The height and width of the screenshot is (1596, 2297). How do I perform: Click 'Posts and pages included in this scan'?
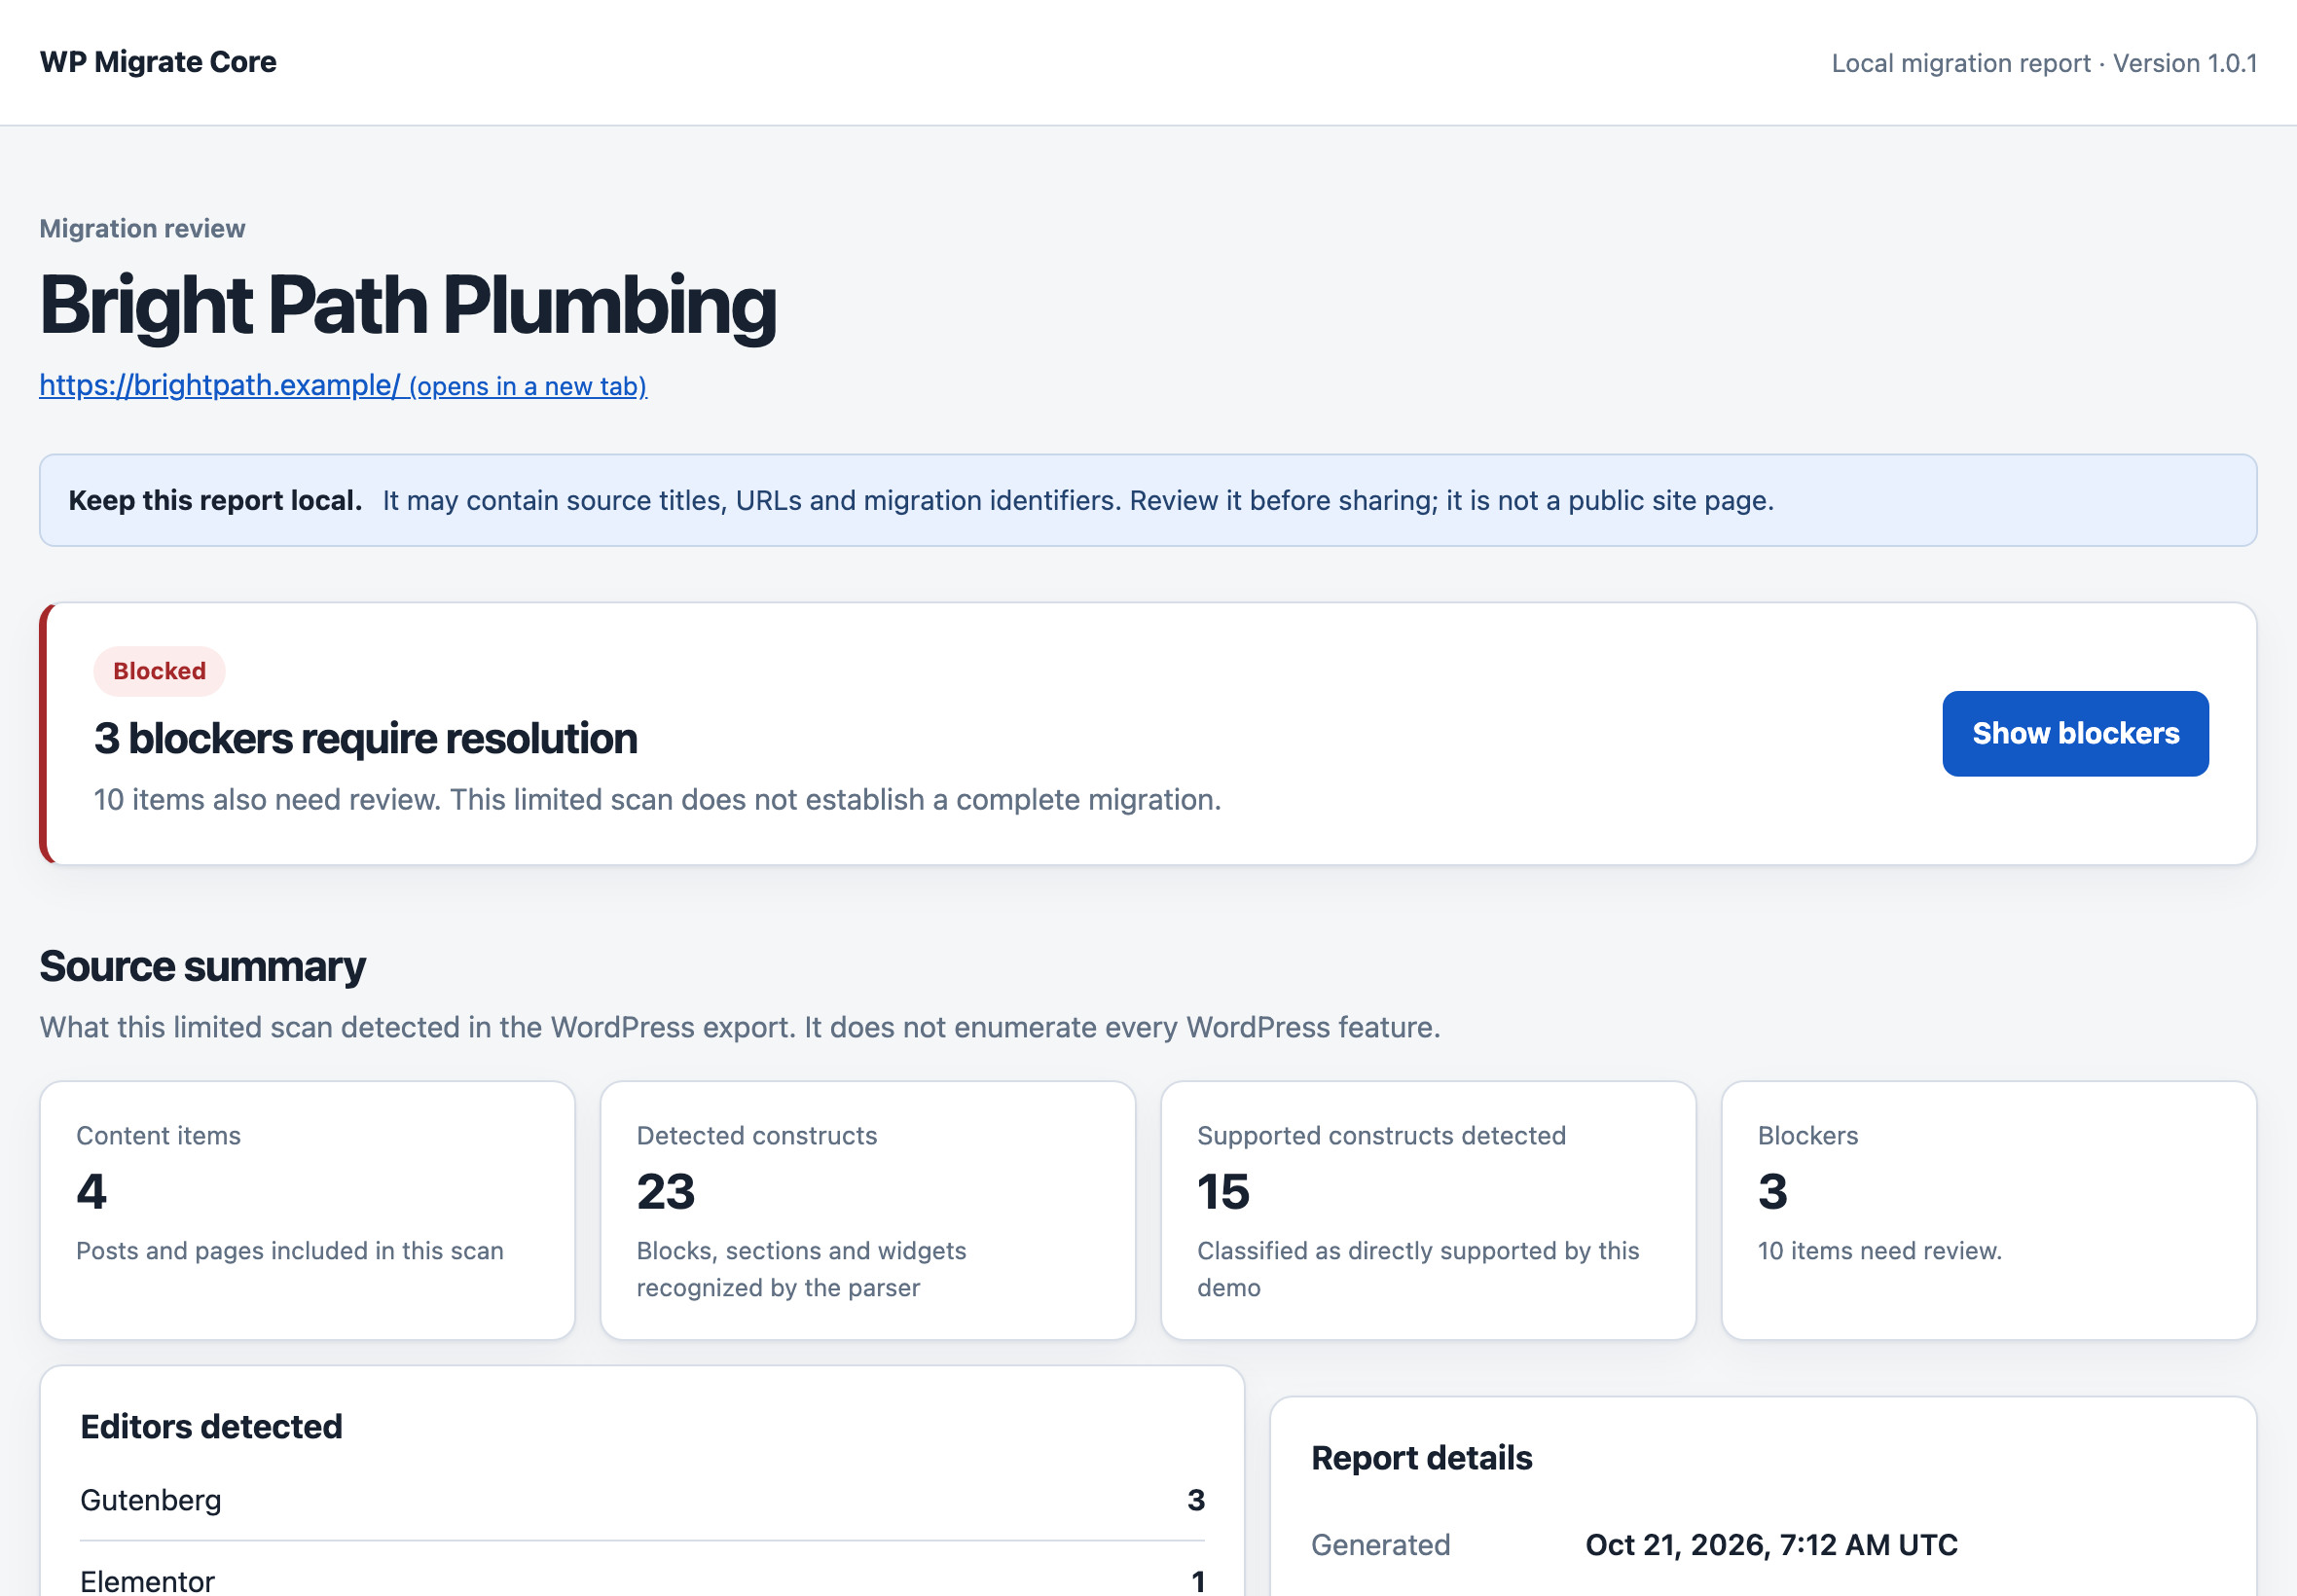[x=290, y=1251]
